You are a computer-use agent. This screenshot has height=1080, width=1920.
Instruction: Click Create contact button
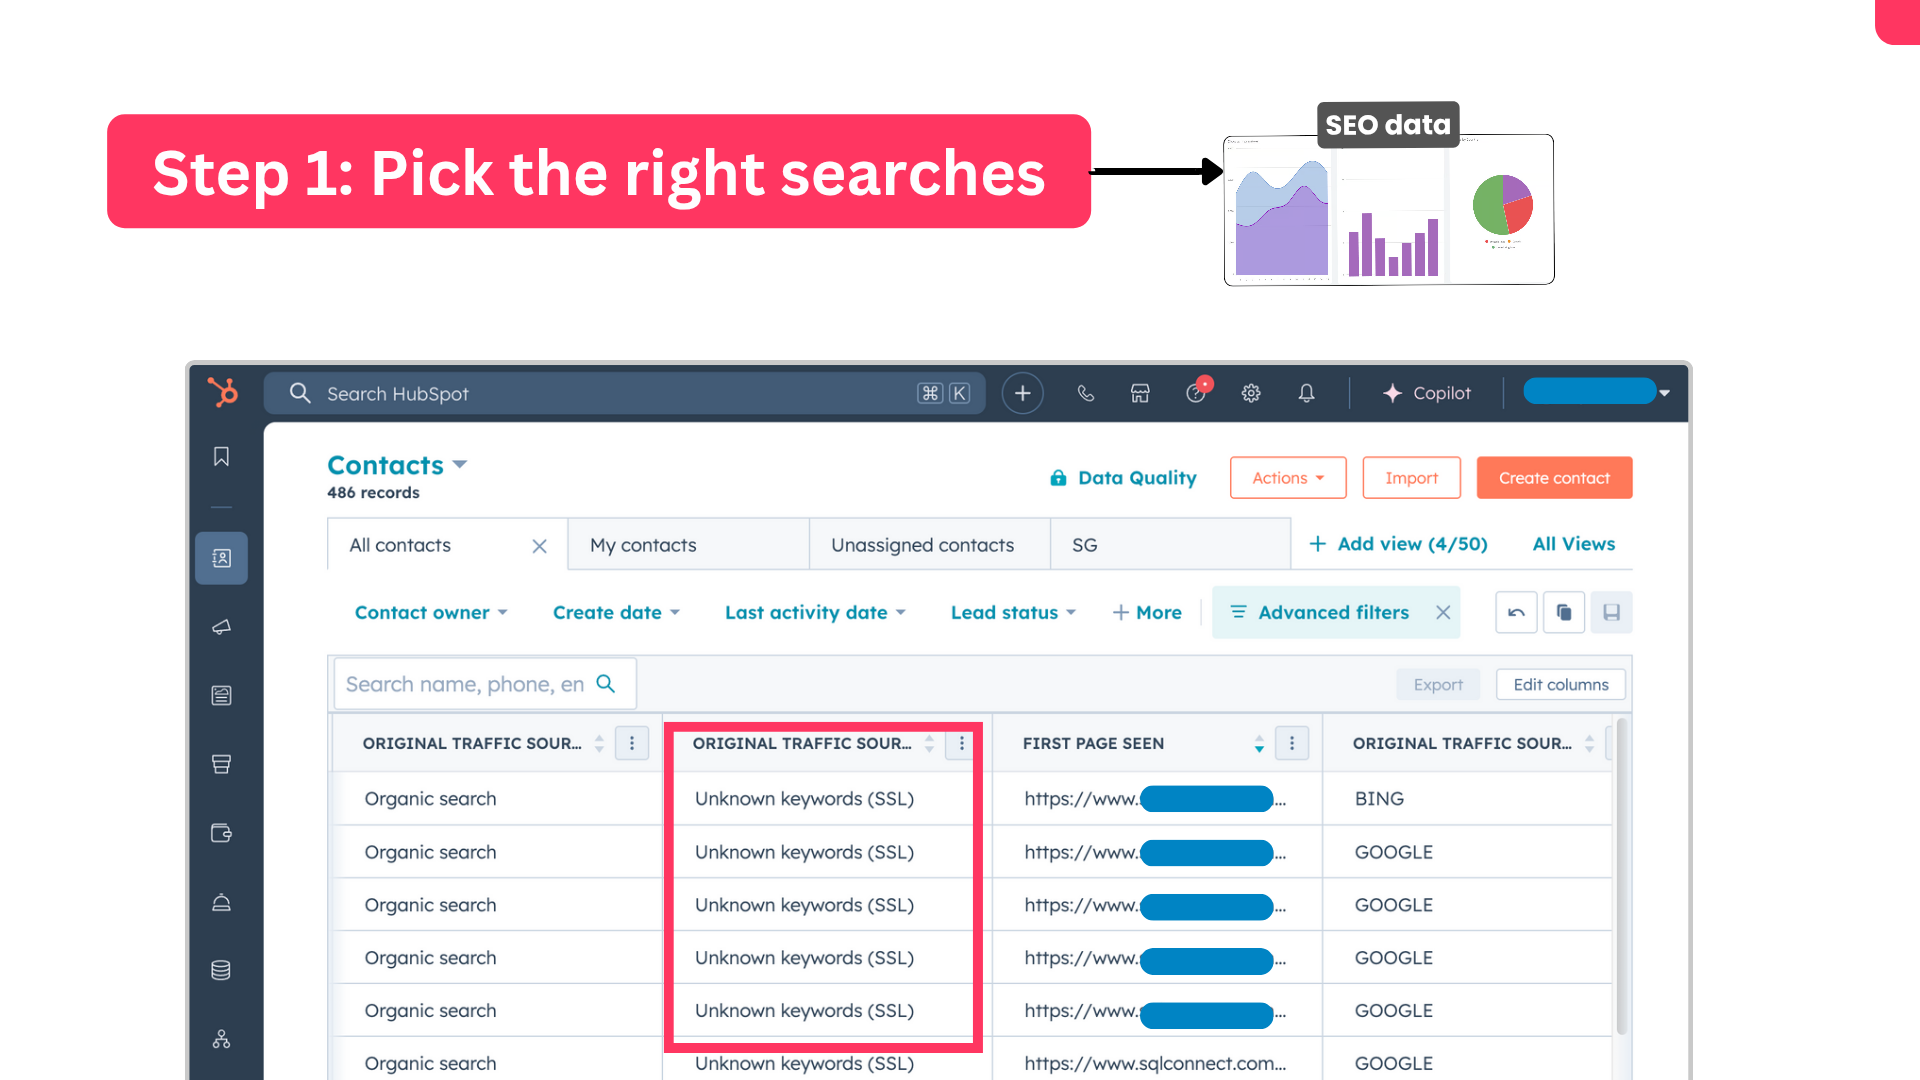point(1554,478)
